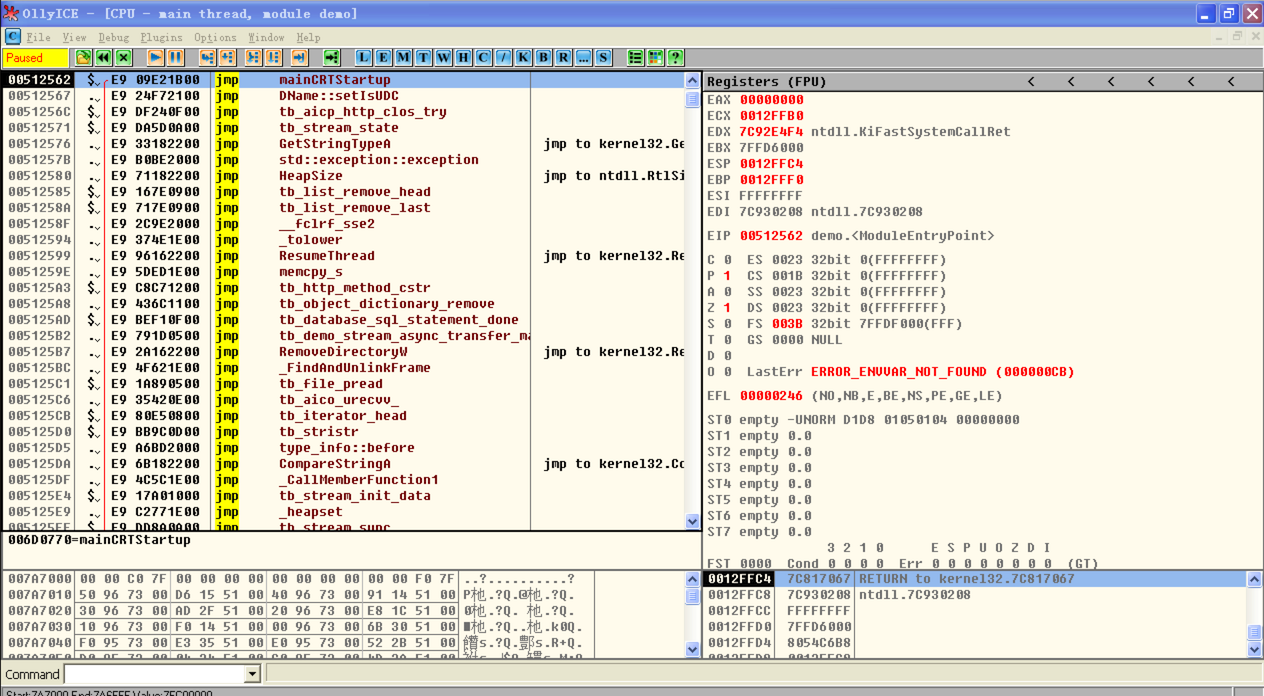This screenshot has width=1264, height=696.
Task: Open Executable modules via E button
Action: 384,58
